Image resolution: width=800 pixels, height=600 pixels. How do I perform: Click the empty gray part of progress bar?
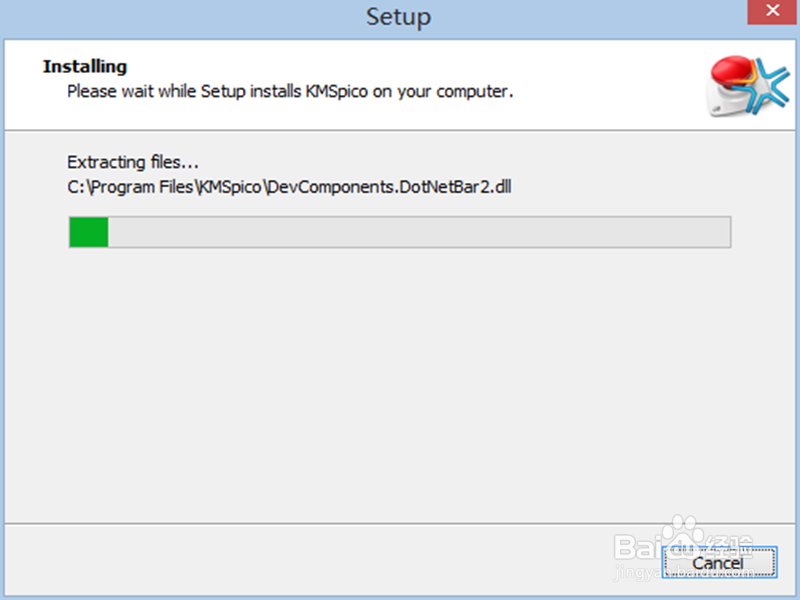click(420, 232)
